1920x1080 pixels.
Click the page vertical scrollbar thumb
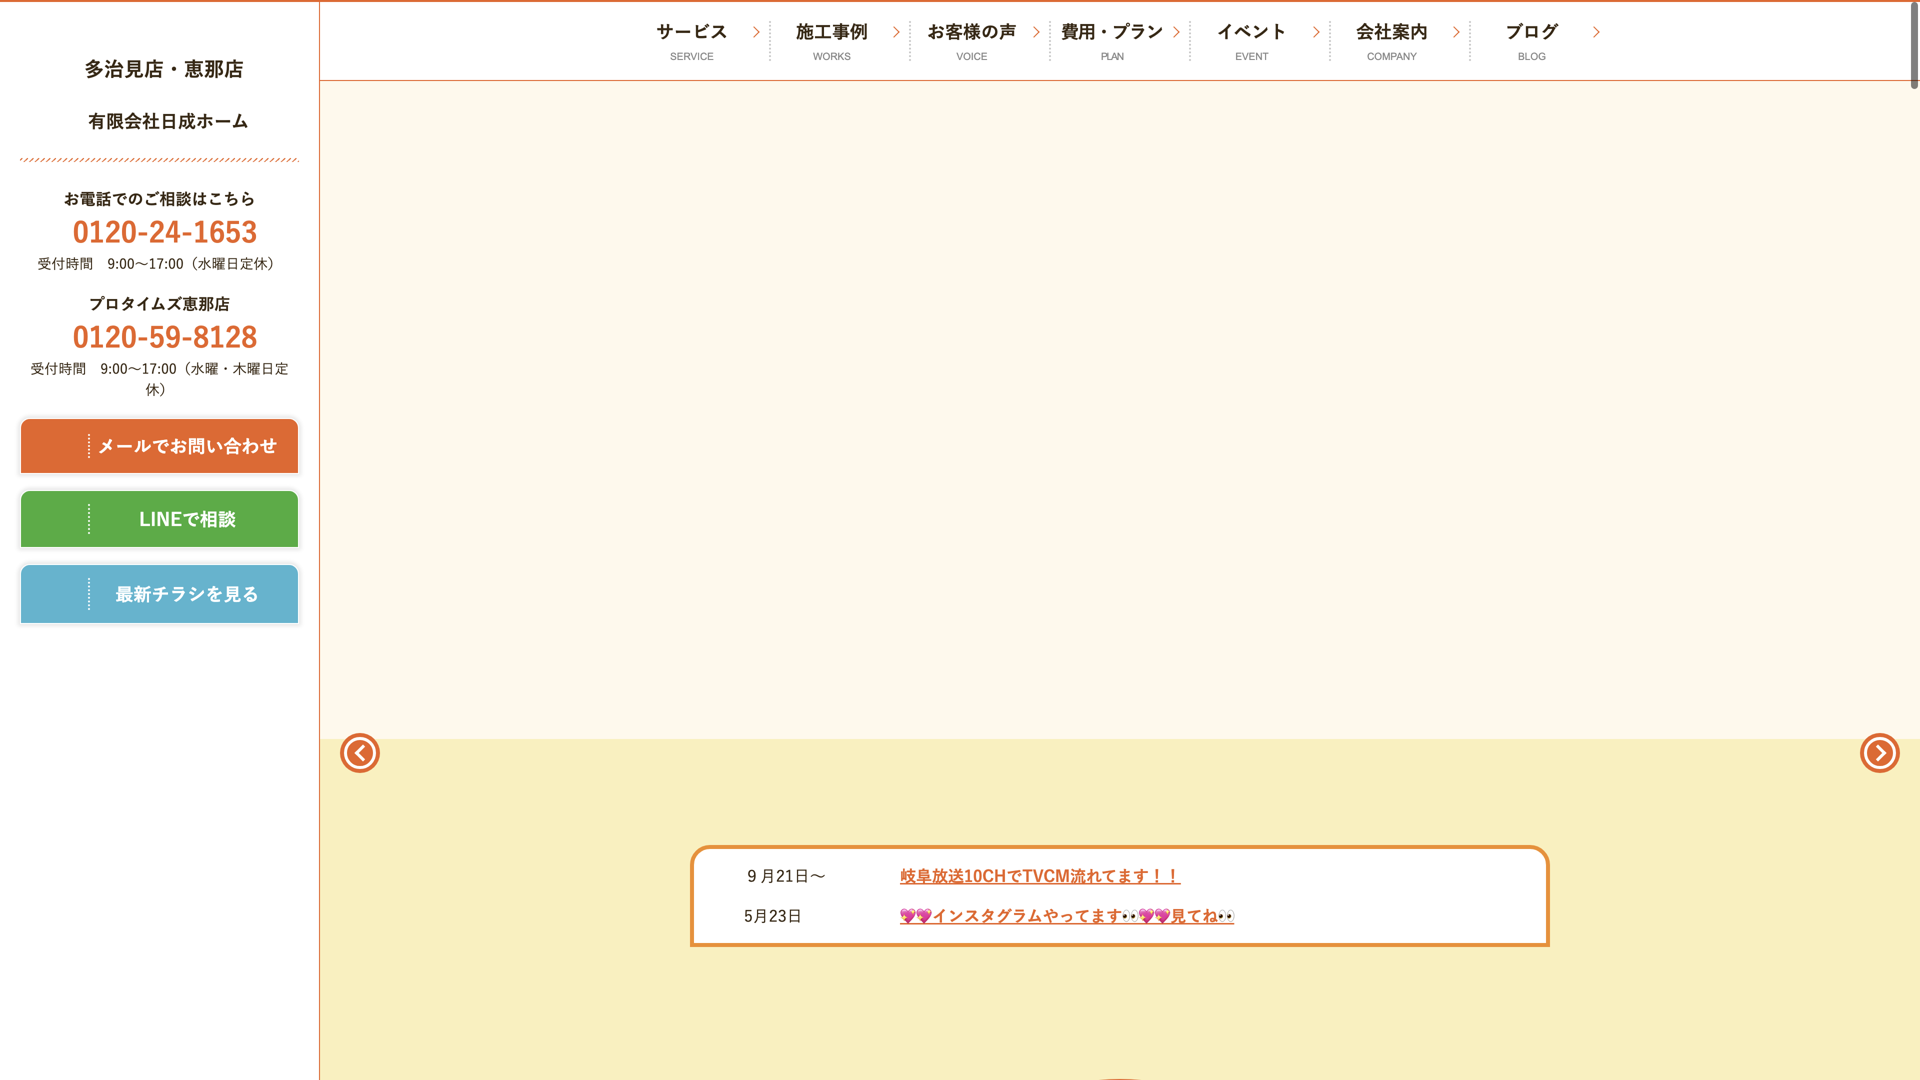coord(1914,45)
